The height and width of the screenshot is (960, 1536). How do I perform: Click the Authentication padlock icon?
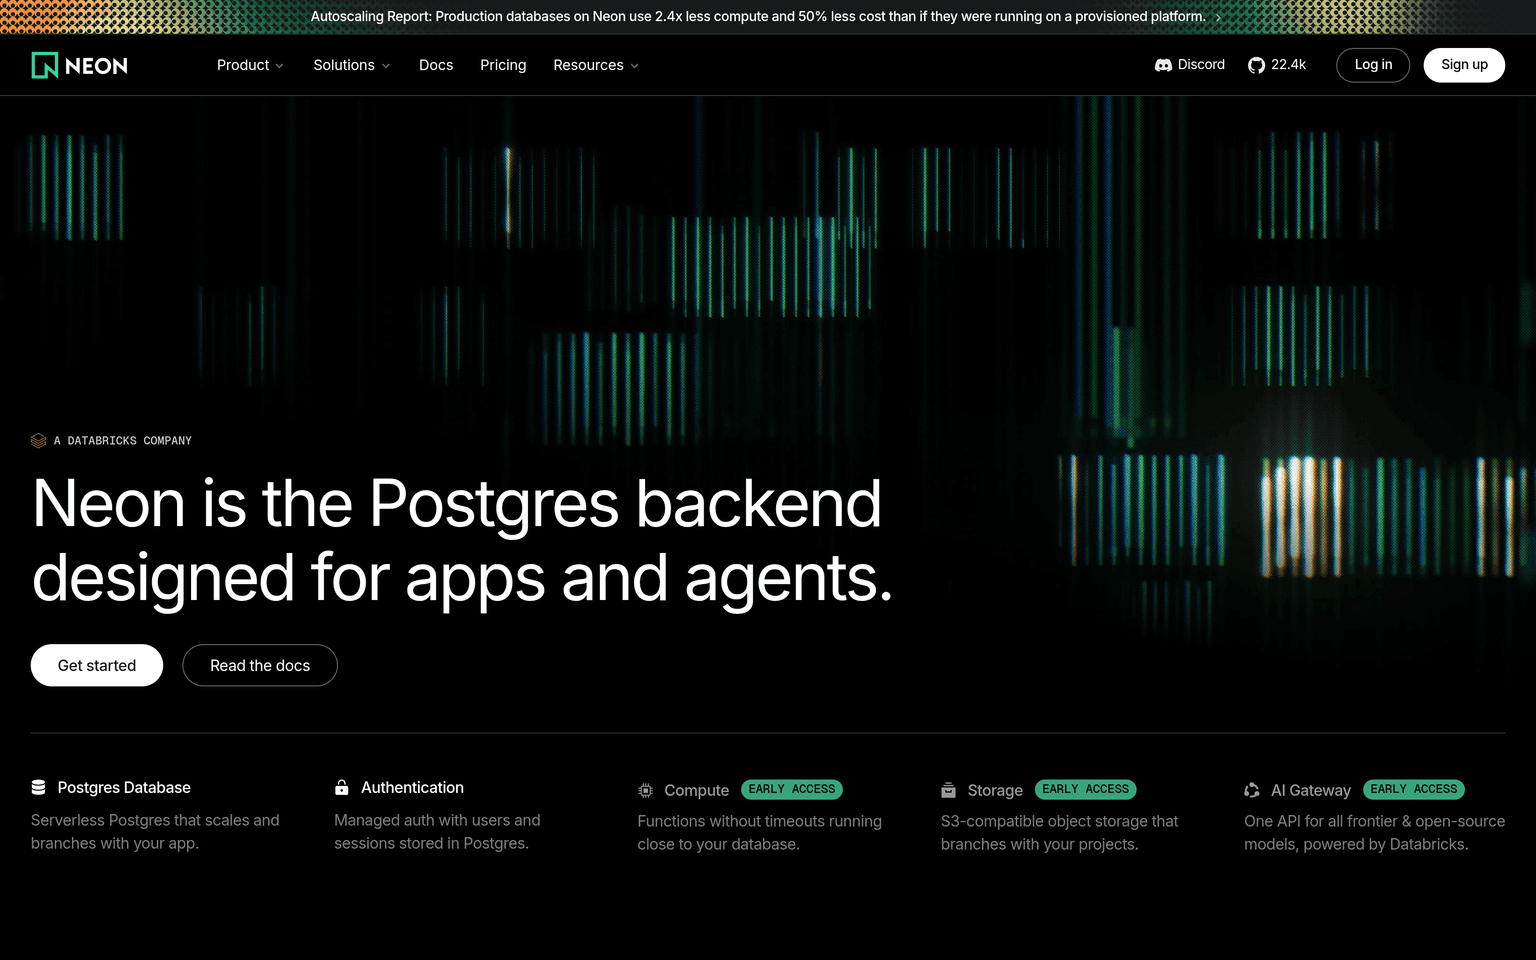click(342, 787)
